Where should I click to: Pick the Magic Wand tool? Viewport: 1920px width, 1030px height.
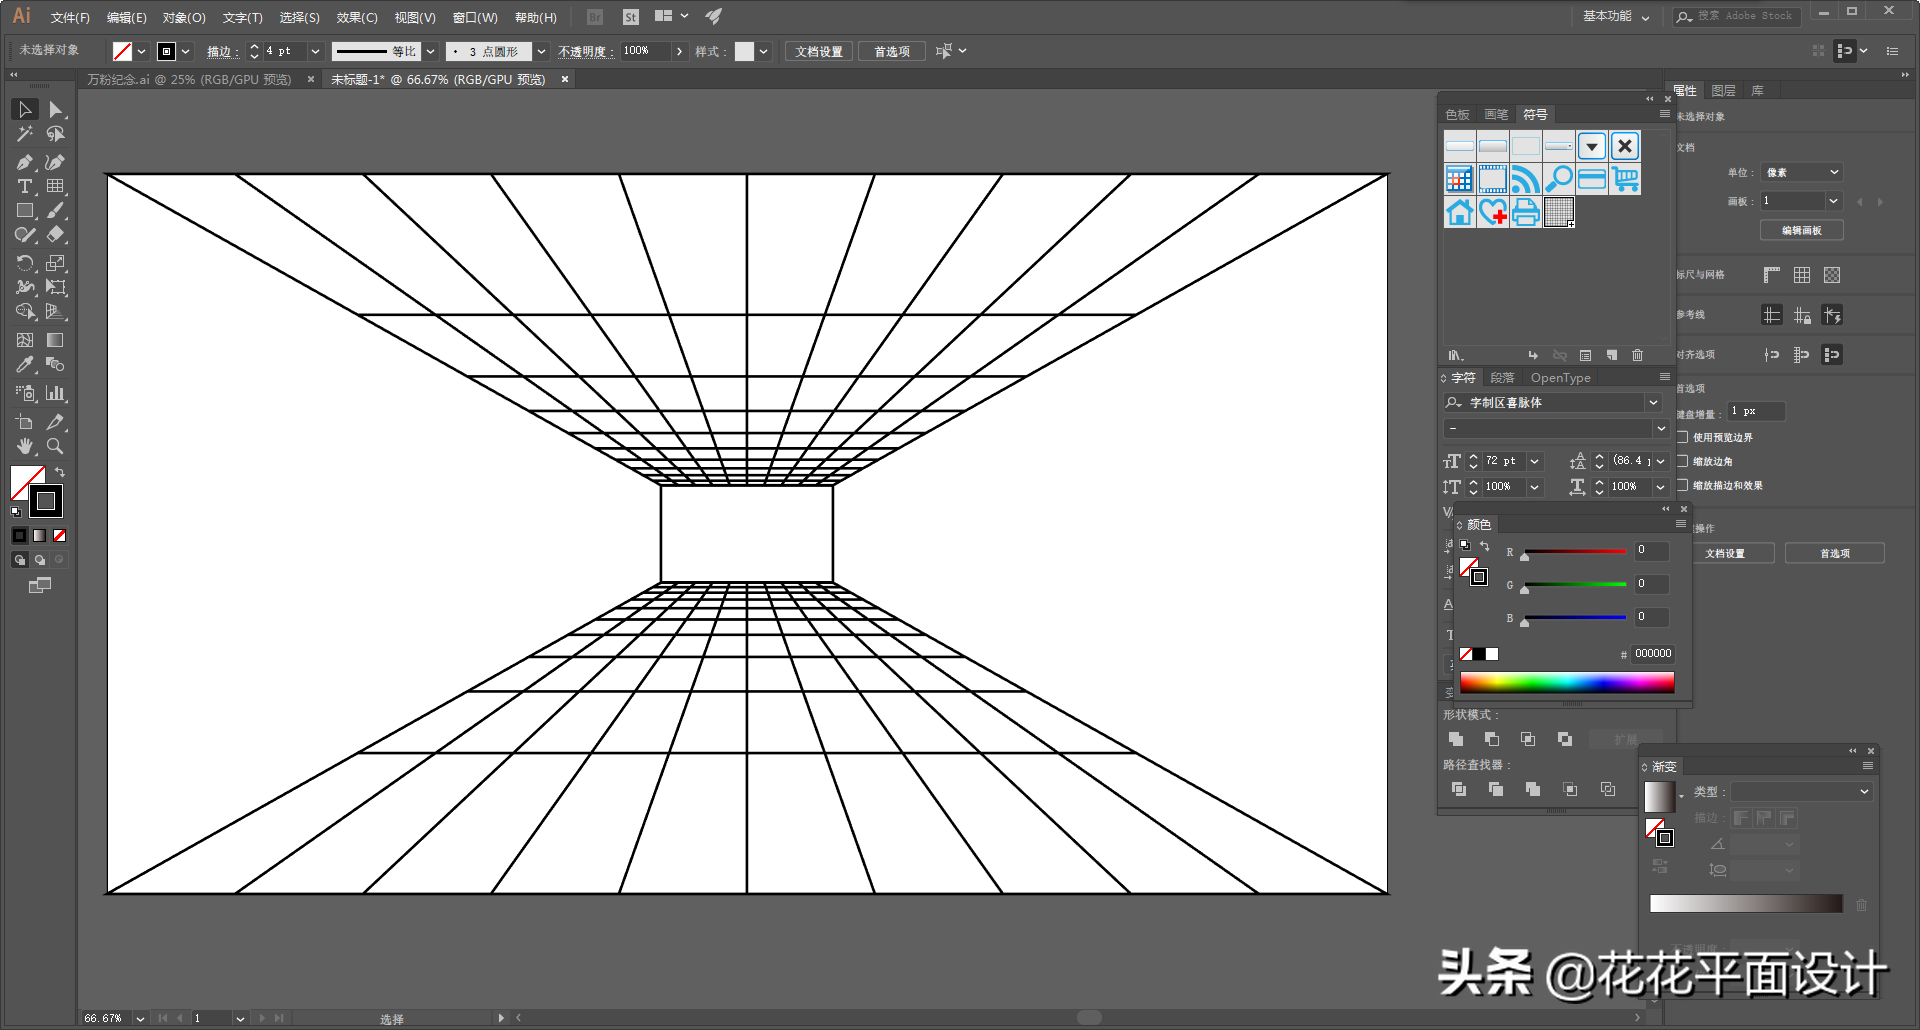coord(25,134)
